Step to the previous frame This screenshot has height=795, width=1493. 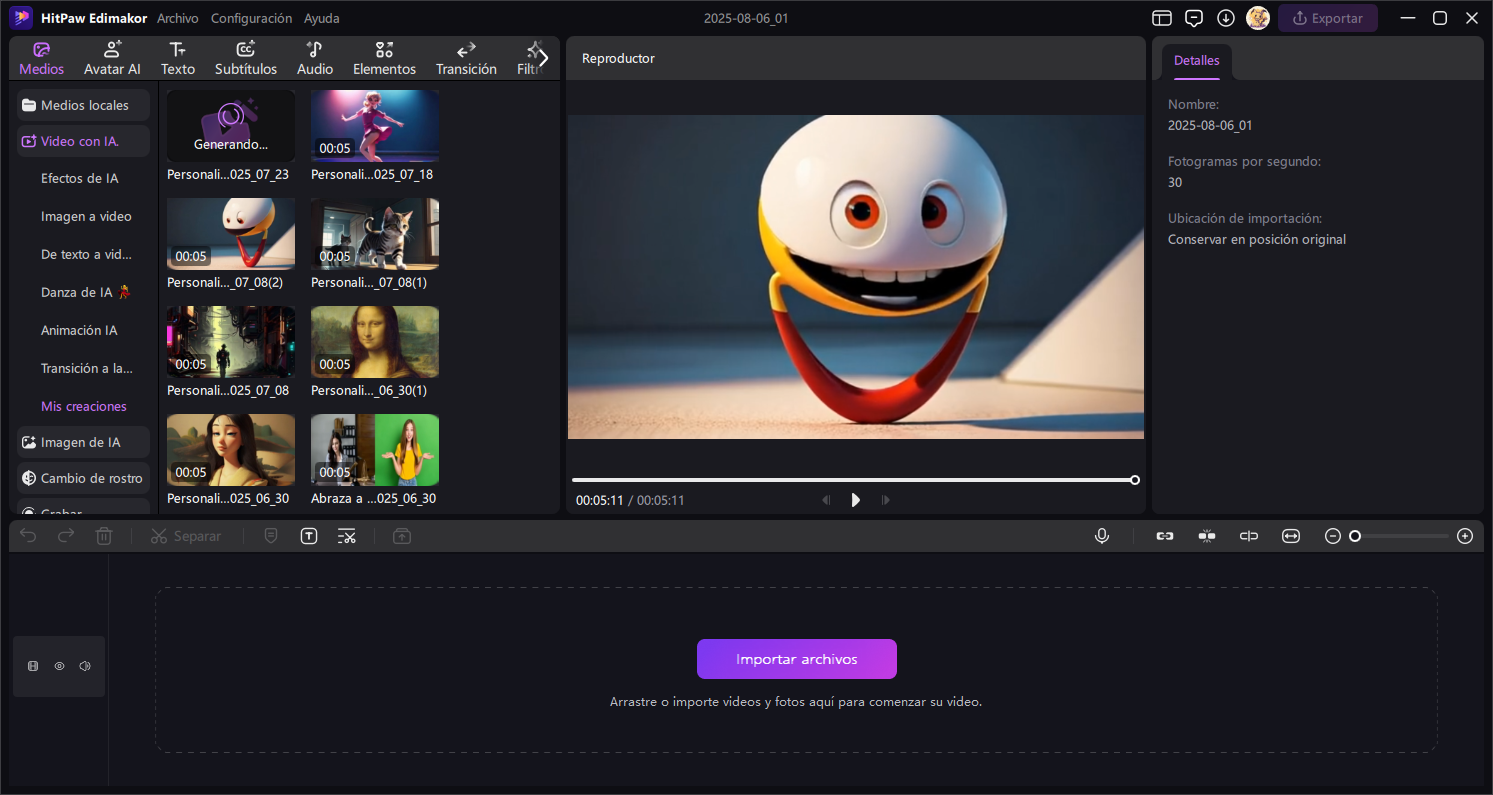click(x=826, y=500)
